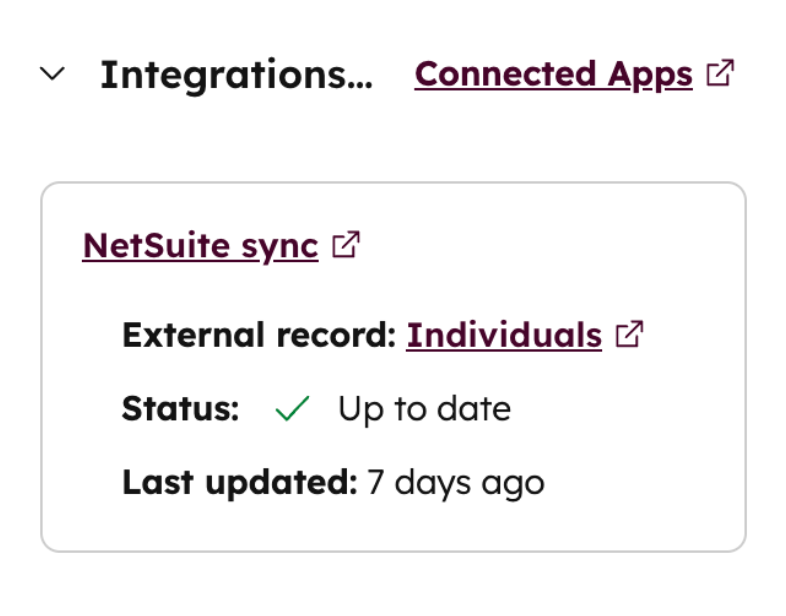The height and width of the screenshot is (616, 786).
Task: Click external-link icon beside Connected Apps
Action: pyautogui.click(x=720, y=73)
